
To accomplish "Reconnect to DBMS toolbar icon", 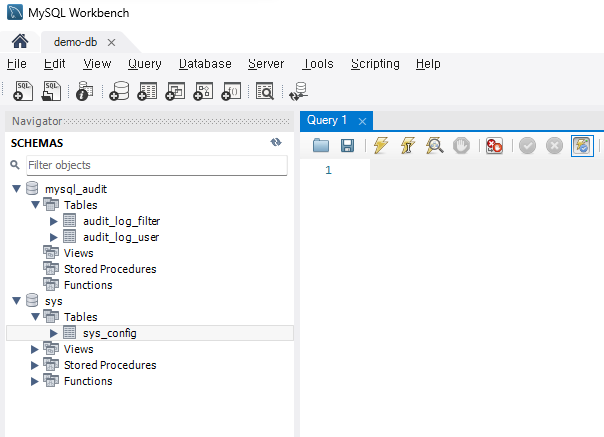I will click(299, 91).
